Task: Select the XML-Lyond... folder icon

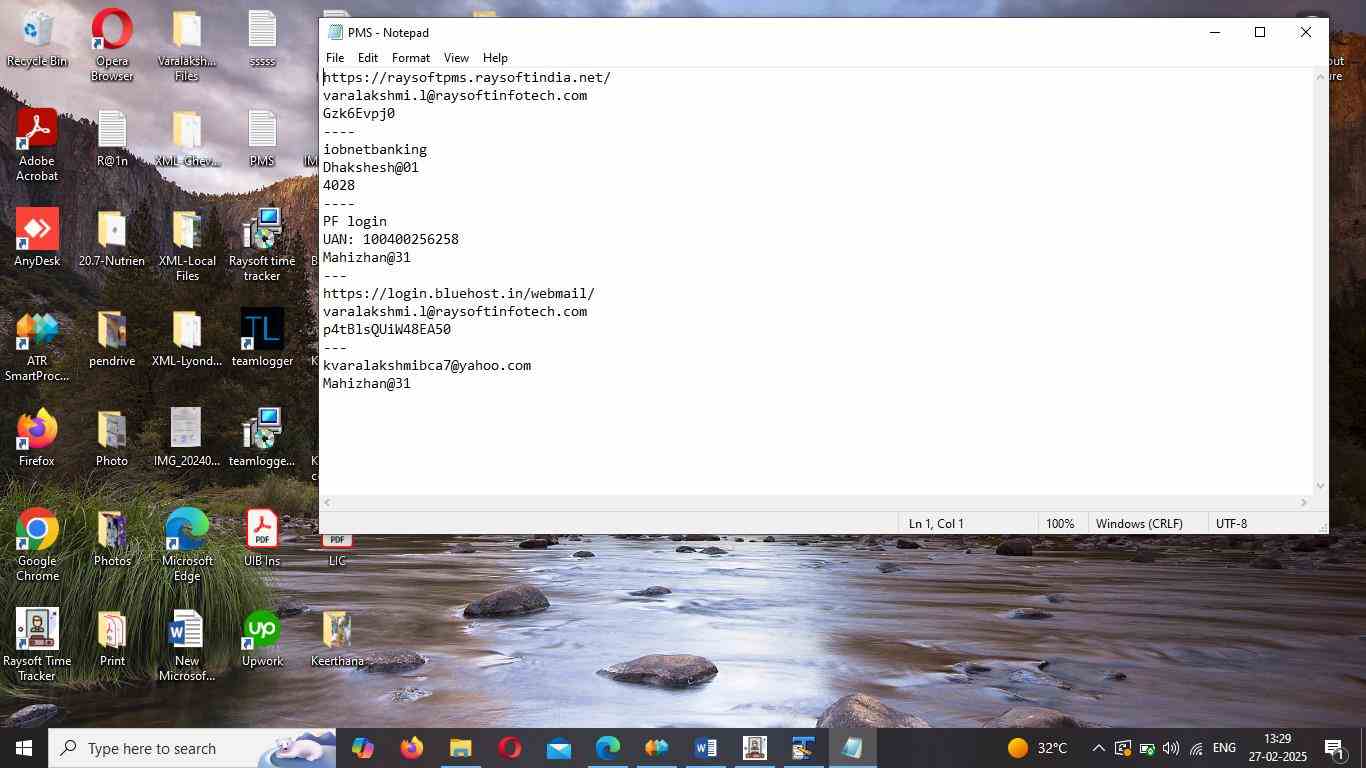Action: pyautogui.click(x=187, y=339)
